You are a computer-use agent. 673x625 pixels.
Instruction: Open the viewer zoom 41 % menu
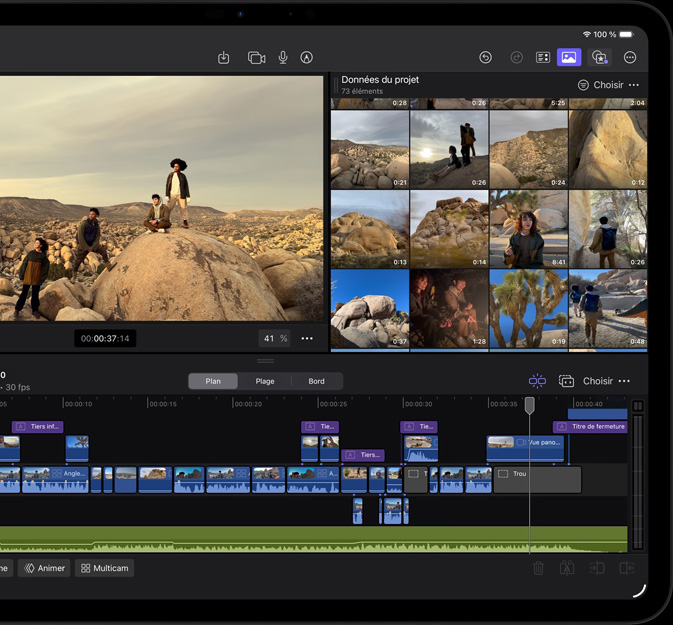click(275, 339)
